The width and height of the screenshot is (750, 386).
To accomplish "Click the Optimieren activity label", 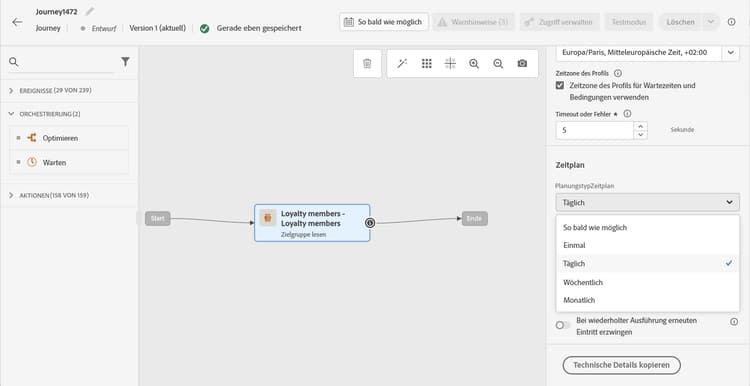I will click(60, 138).
